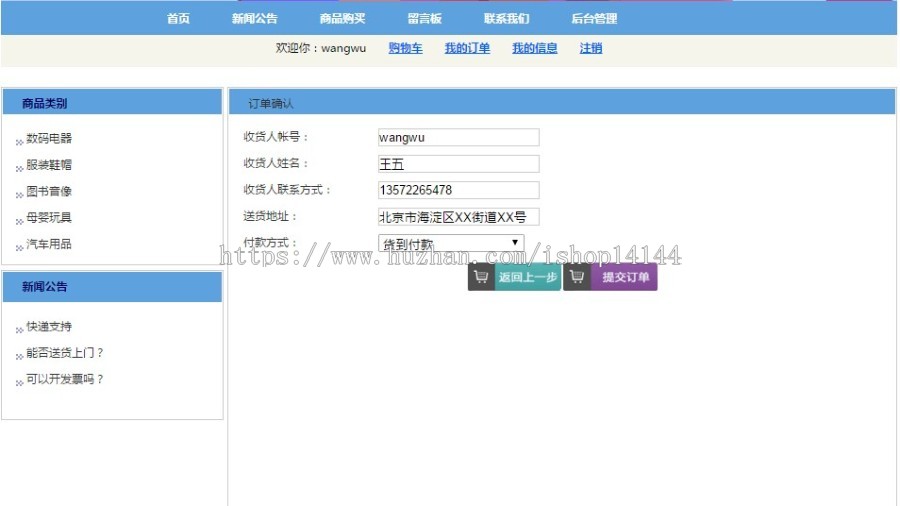The image size is (900, 506).
Task: Click the 注销 logout link
Action: tap(591, 48)
